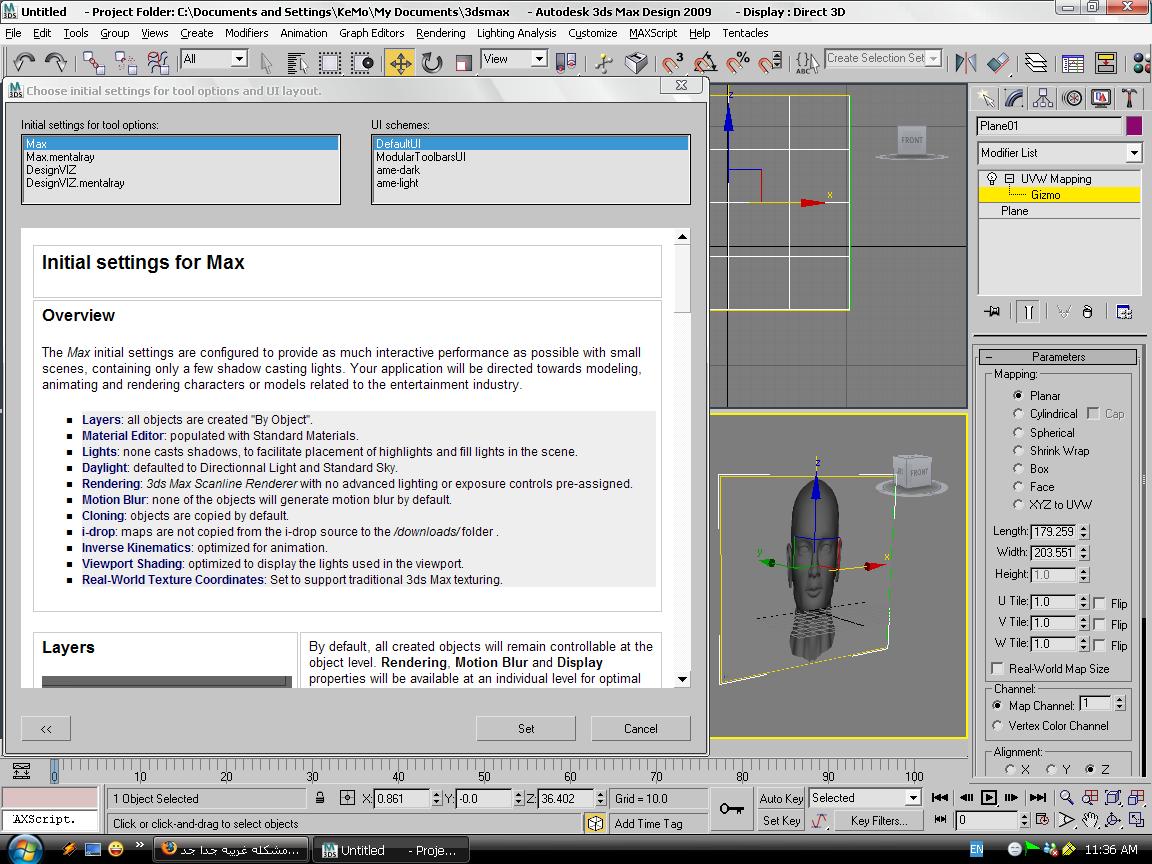Toggle the Percent Snap tool
Screen dimensions: 1152x864
point(738,62)
